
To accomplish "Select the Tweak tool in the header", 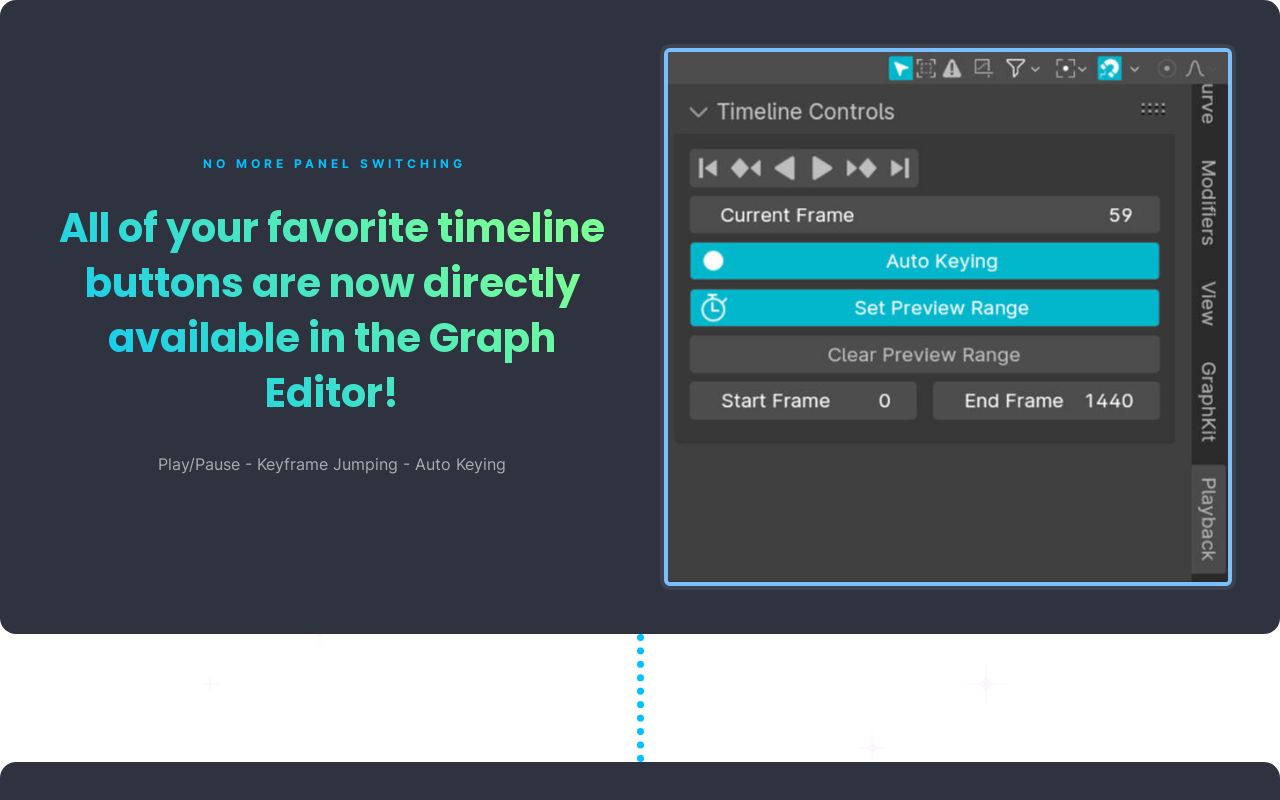I will coord(899,68).
